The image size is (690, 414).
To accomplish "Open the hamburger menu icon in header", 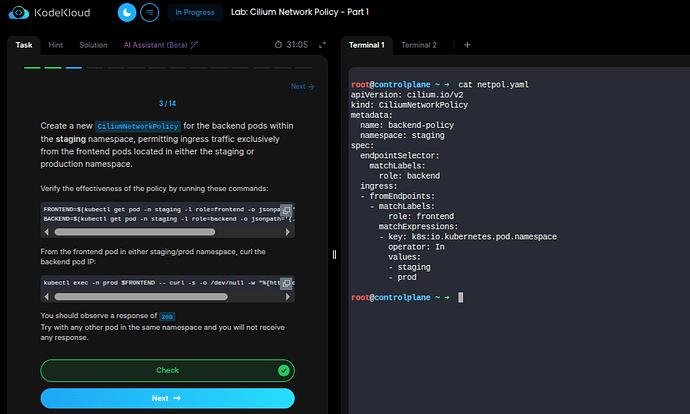I will (x=150, y=13).
